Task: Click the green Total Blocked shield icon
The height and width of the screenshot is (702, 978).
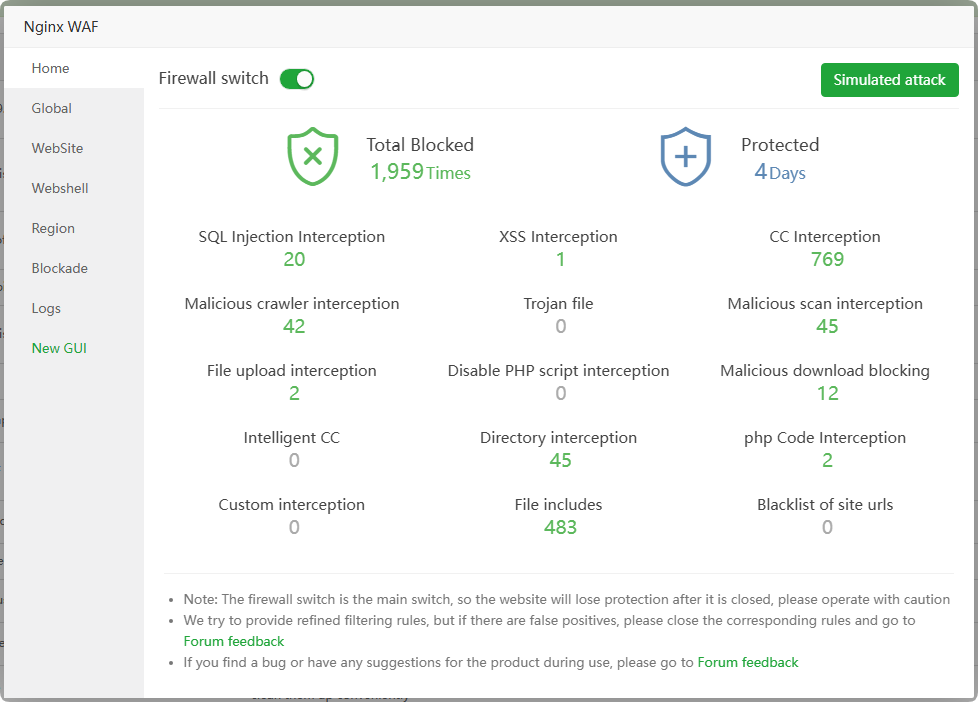Action: (312, 157)
